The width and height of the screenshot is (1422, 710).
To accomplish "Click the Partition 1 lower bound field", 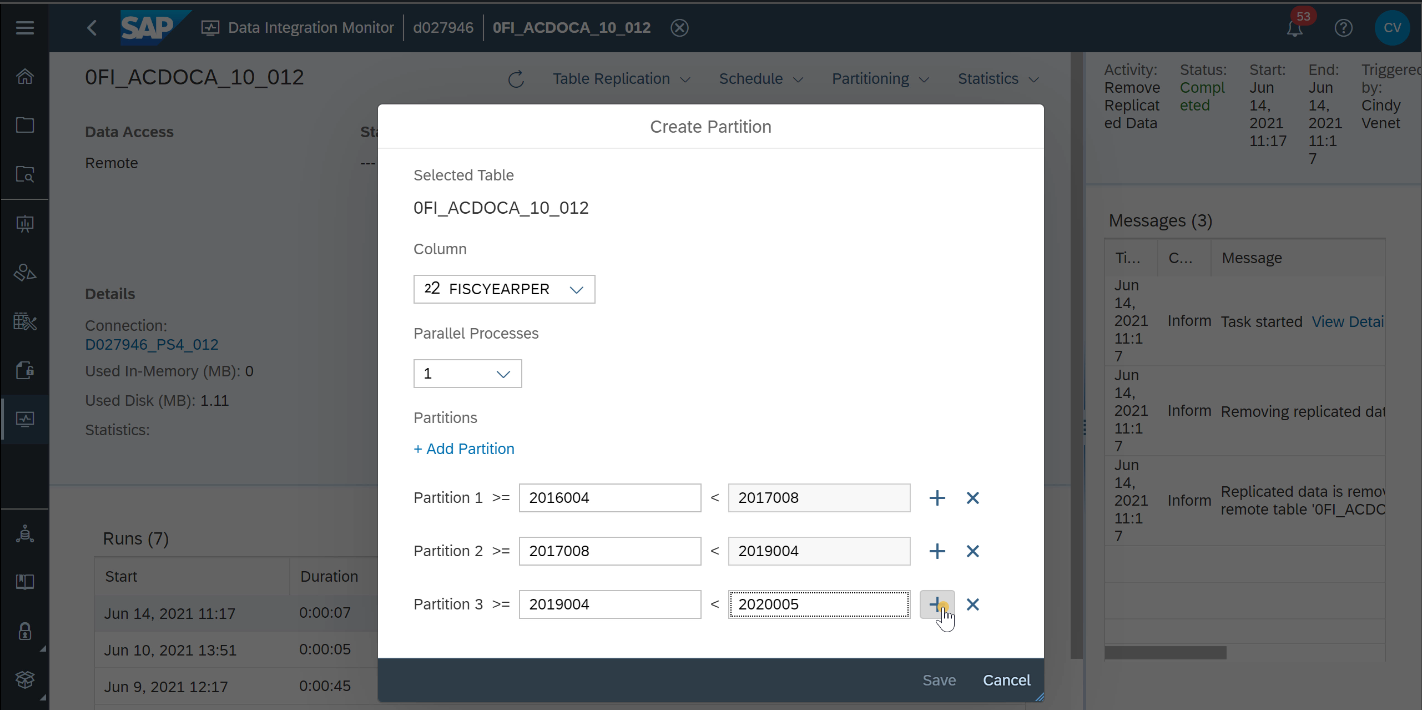I will (x=609, y=498).
